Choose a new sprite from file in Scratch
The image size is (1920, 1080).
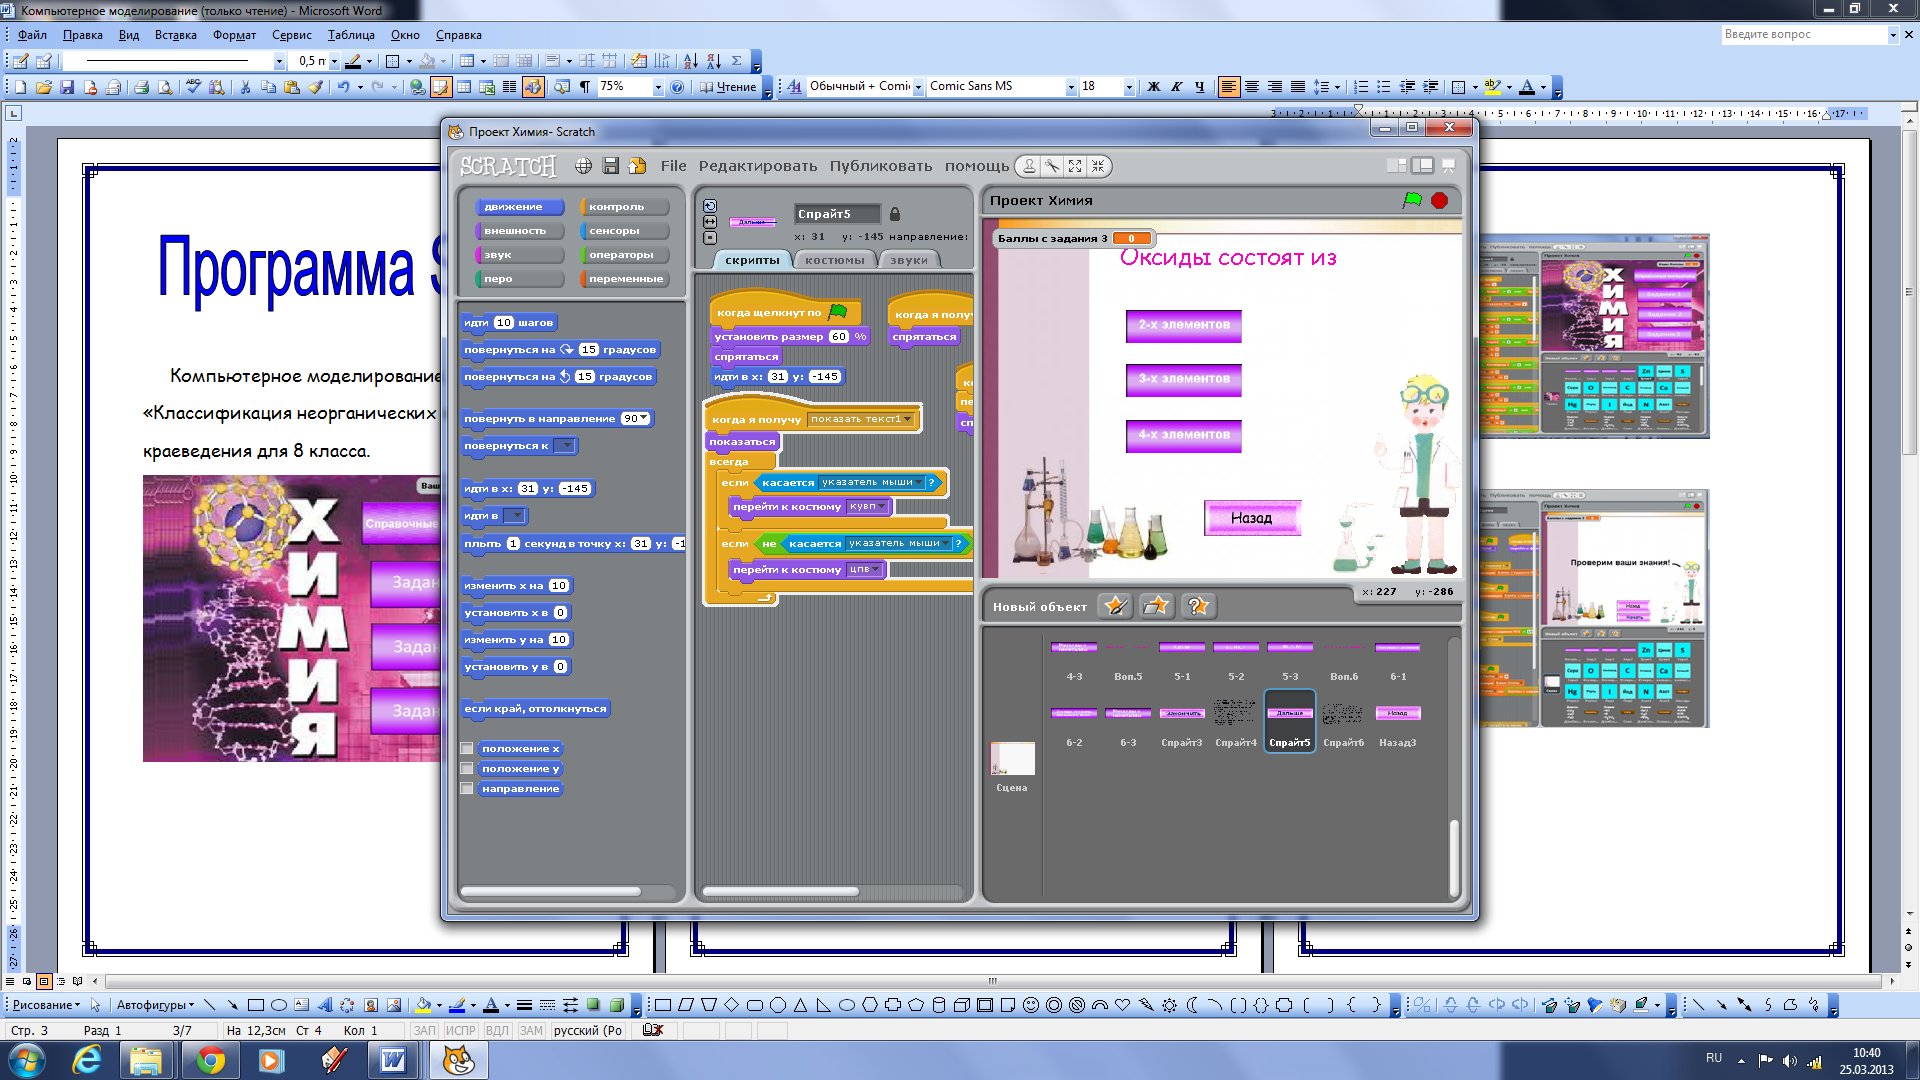1156,605
